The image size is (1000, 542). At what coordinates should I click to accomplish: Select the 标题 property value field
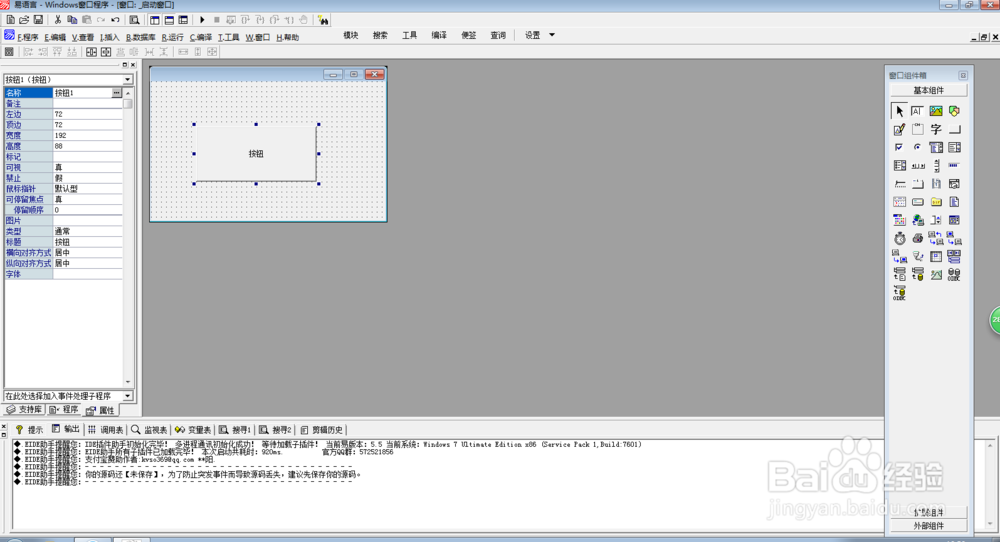[x=87, y=242]
